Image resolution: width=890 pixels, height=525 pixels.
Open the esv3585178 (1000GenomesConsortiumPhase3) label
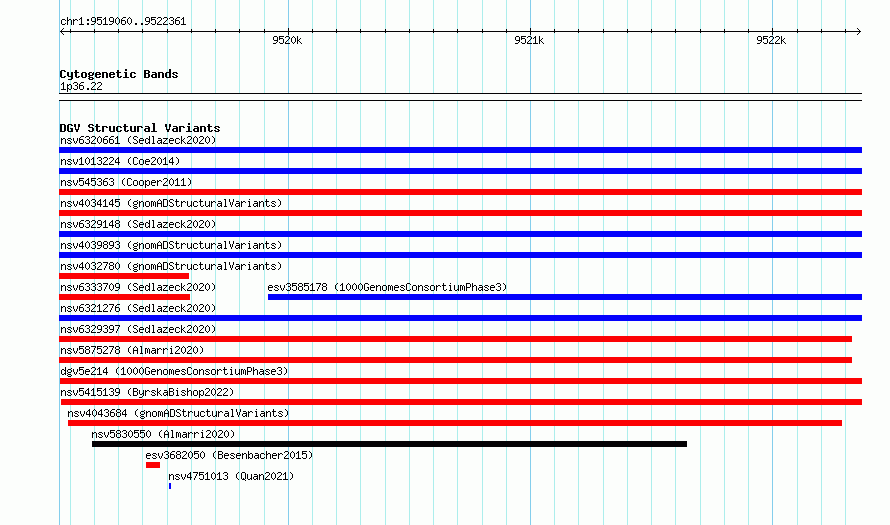(x=387, y=287)
